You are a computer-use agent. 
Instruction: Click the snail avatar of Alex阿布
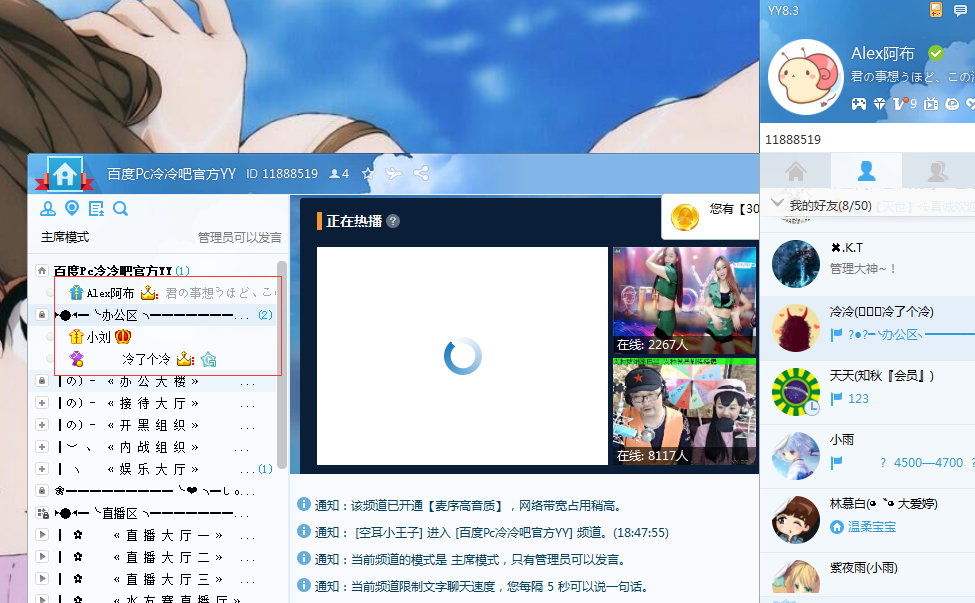806,77
